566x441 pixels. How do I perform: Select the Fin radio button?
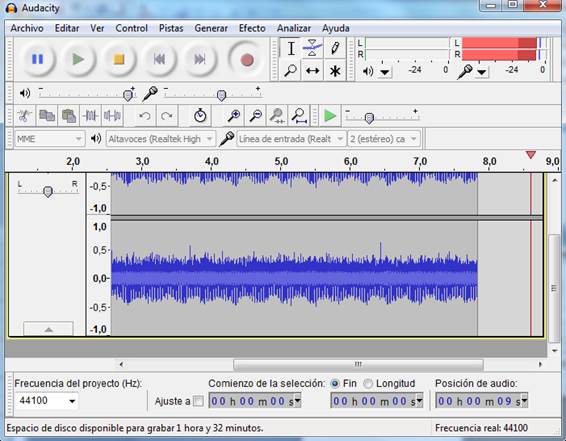pyautogui.click(x=335, y=384)
